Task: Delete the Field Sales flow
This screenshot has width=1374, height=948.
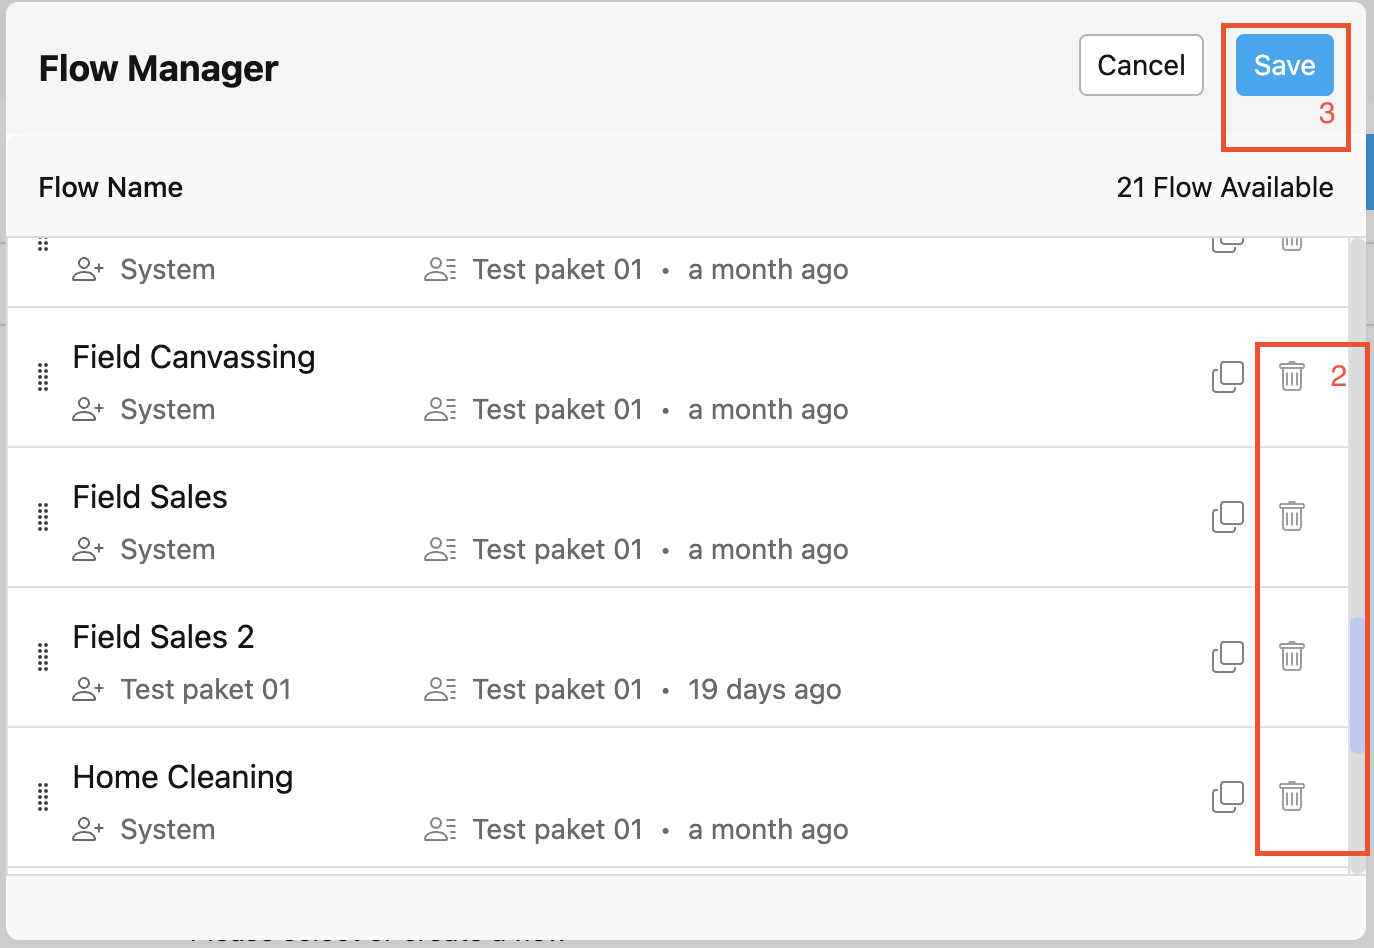Action: click(1292, 517)
